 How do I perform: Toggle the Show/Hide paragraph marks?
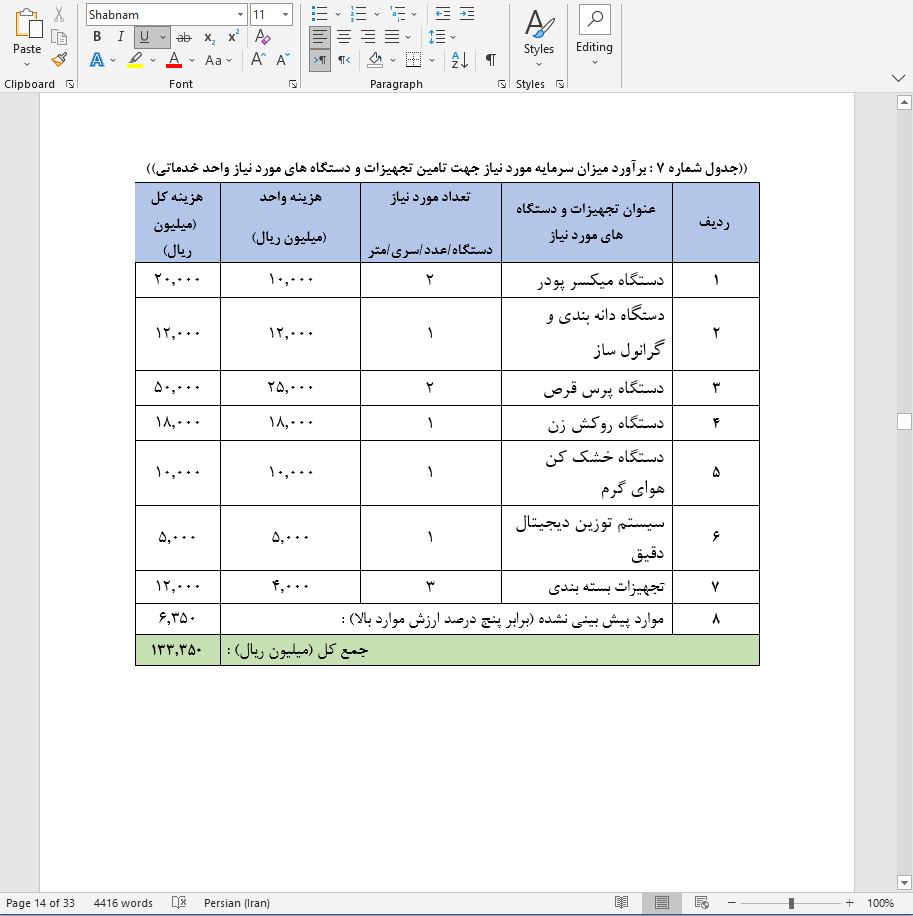pyautogui.click(x=488, y=58)
